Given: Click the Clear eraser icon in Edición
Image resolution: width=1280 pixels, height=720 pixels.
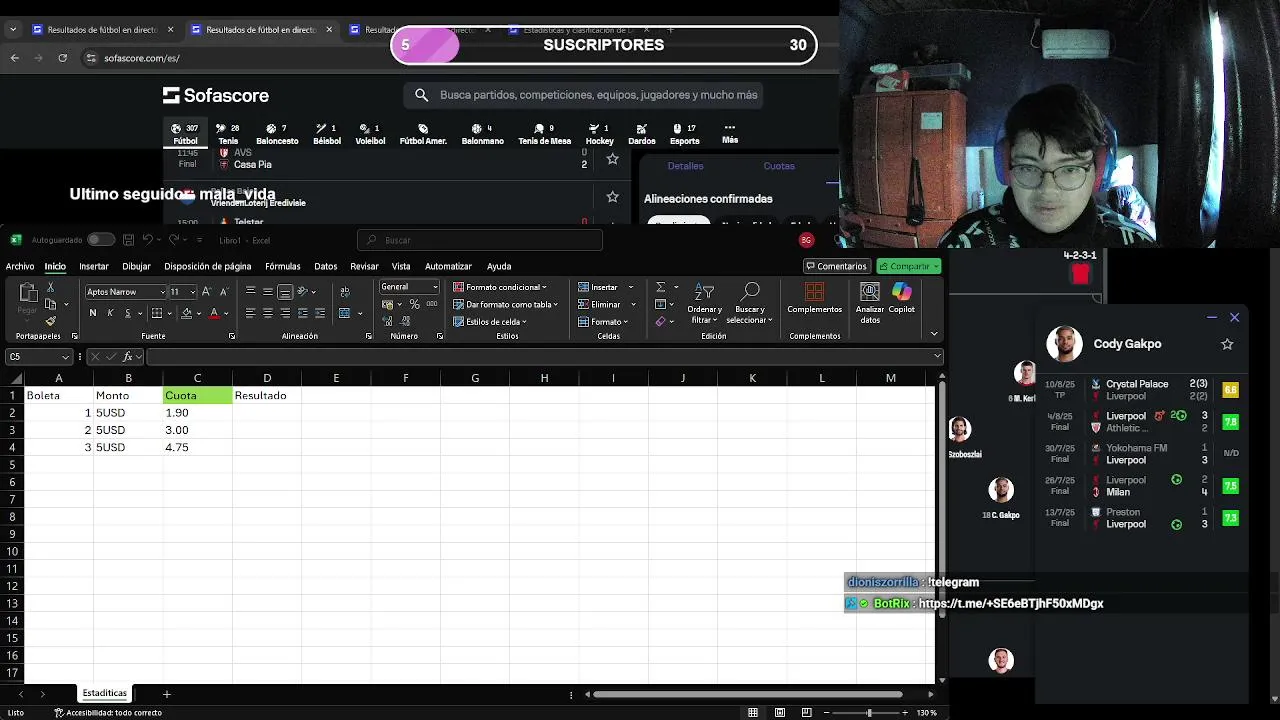Looking at the screenshot, I should [x=661, y=322].
